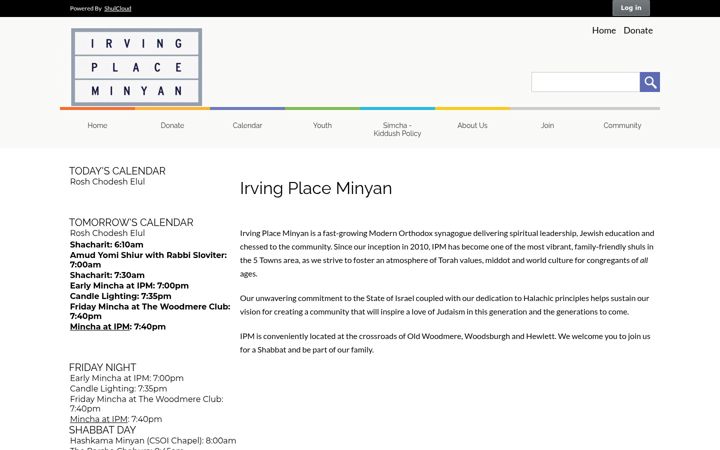Open the Calendar menu item
This screenshot has height=450, width=720.
(x=247, y=125)
